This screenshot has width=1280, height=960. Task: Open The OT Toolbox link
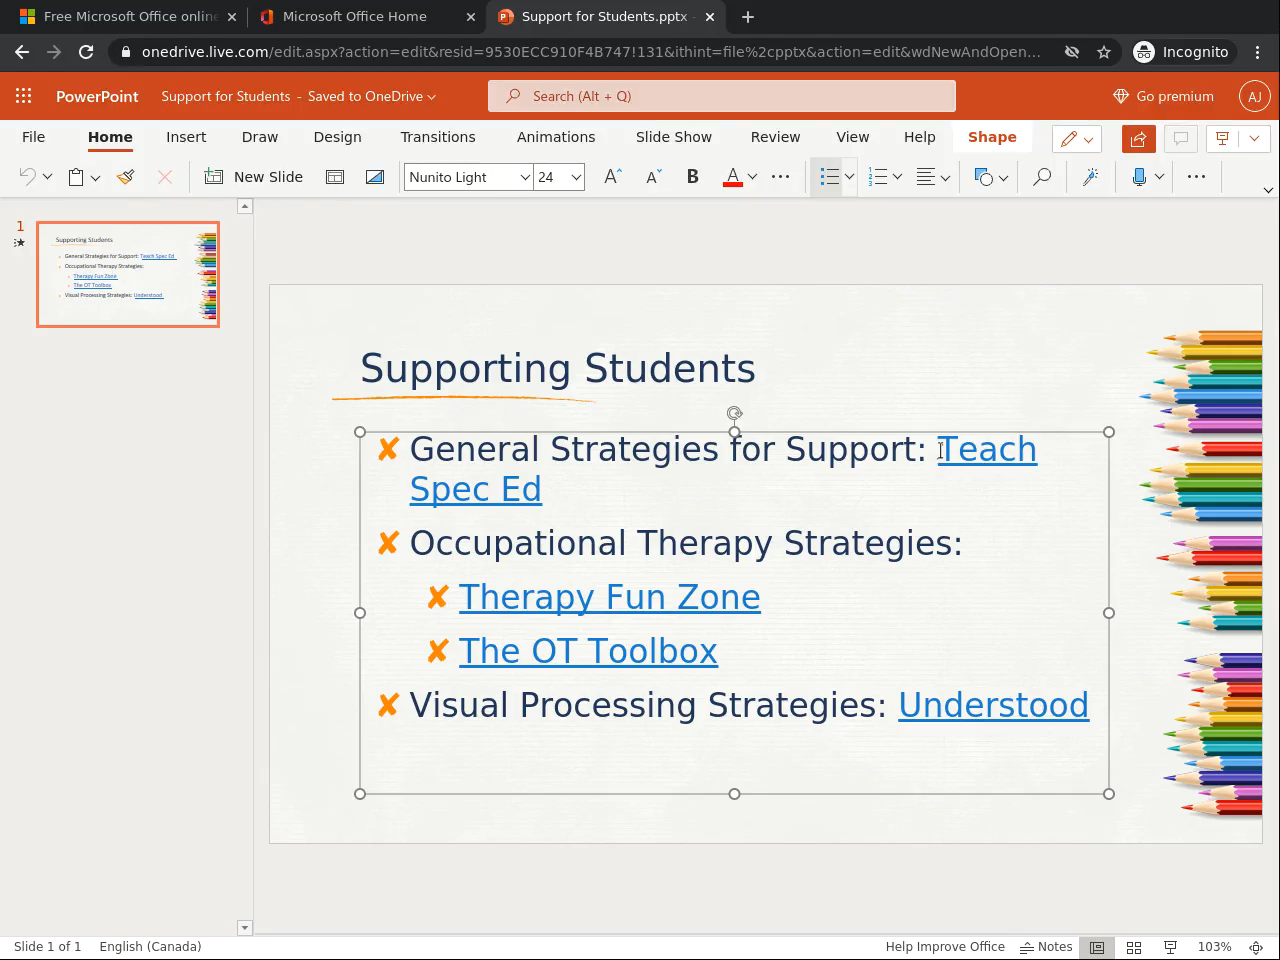coord(588,651)
